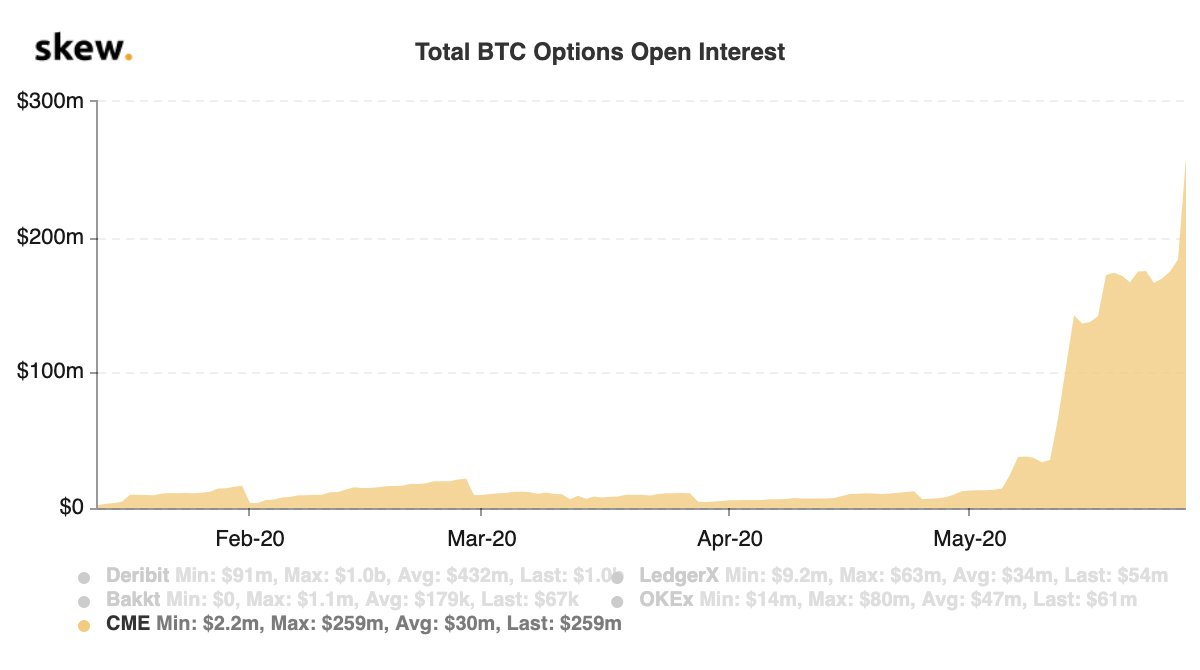Click the skew logo
The width and height of the screenshot is (1200, 670).
pos(83,49)
